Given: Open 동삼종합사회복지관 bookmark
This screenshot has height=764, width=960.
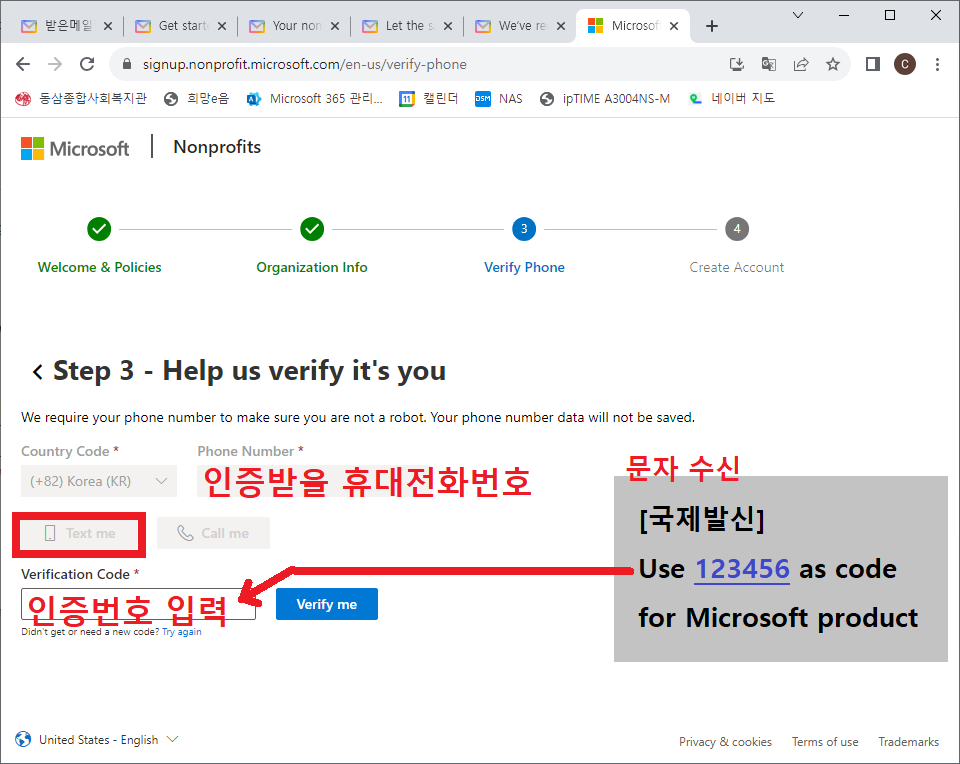Looking at the screenshot, I should (x=81, y=99).
